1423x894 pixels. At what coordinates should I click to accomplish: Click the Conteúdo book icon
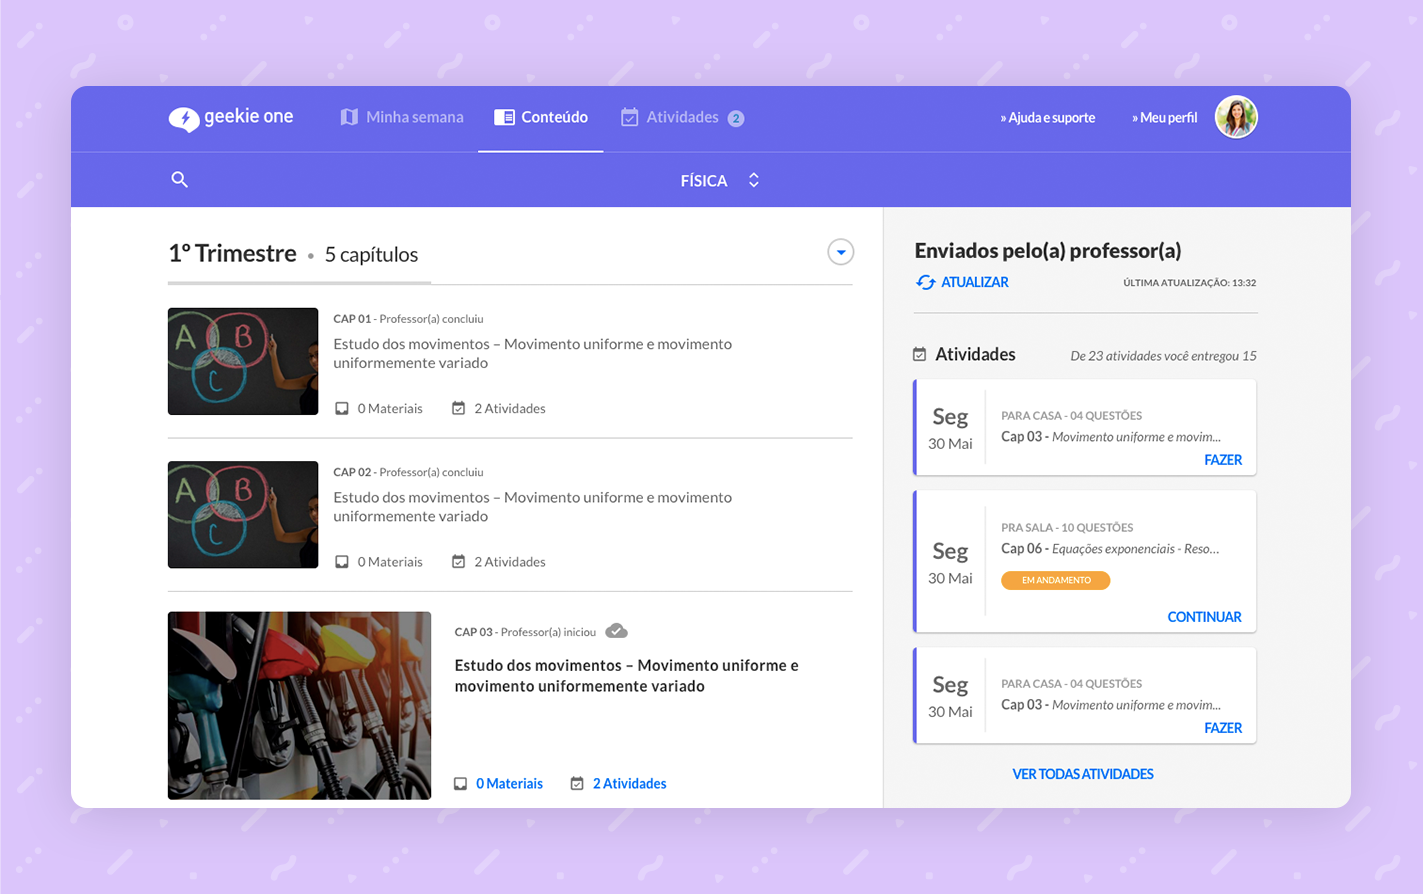point(504,117)
